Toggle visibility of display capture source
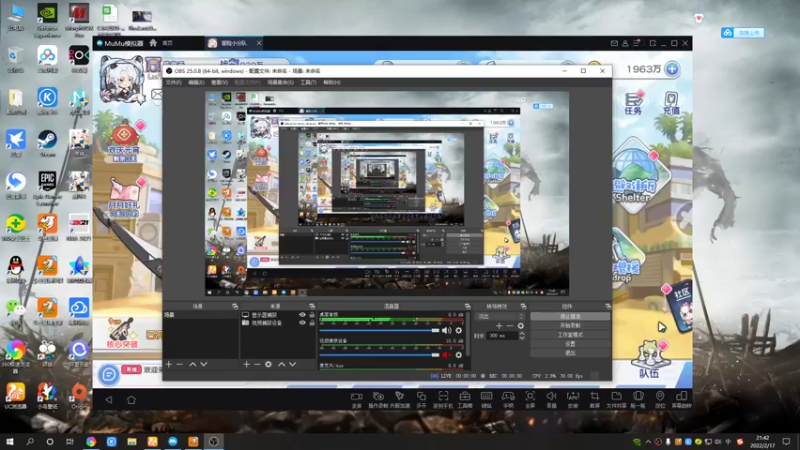 [x=303, y=315]
